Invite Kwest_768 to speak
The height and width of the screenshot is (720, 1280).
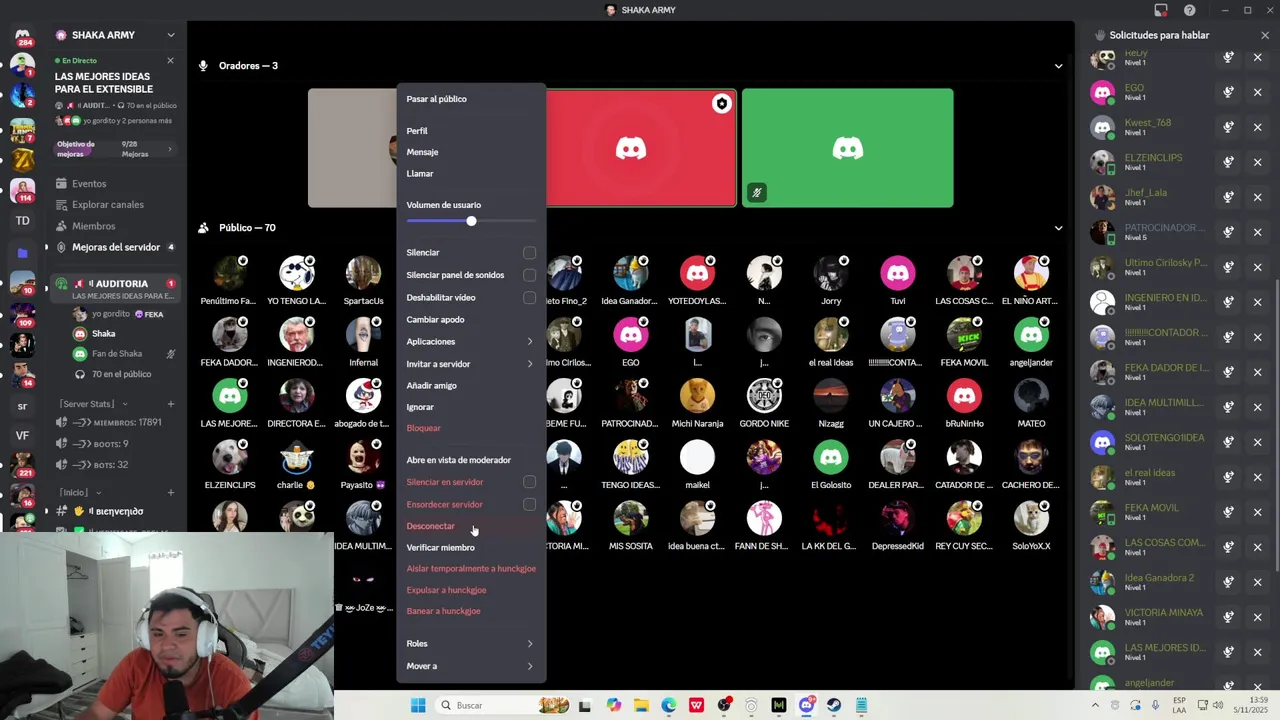pos(1228,127)
